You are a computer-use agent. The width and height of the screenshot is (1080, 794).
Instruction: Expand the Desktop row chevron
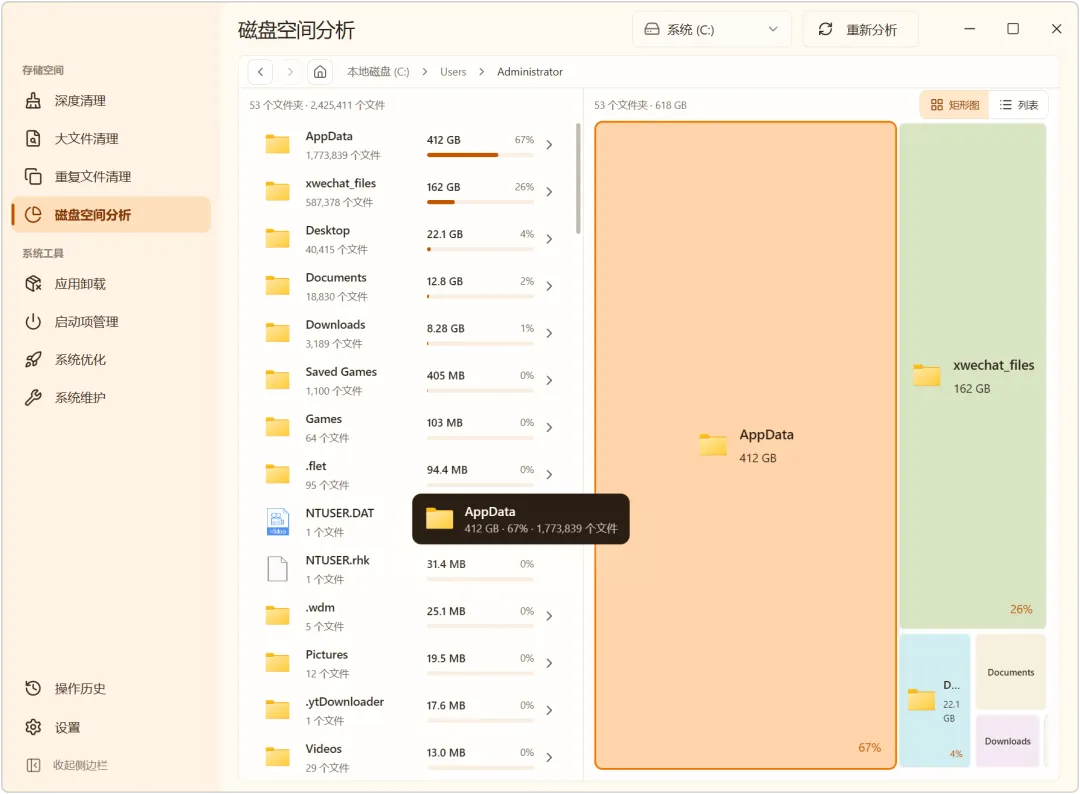[x=549, y=239]
